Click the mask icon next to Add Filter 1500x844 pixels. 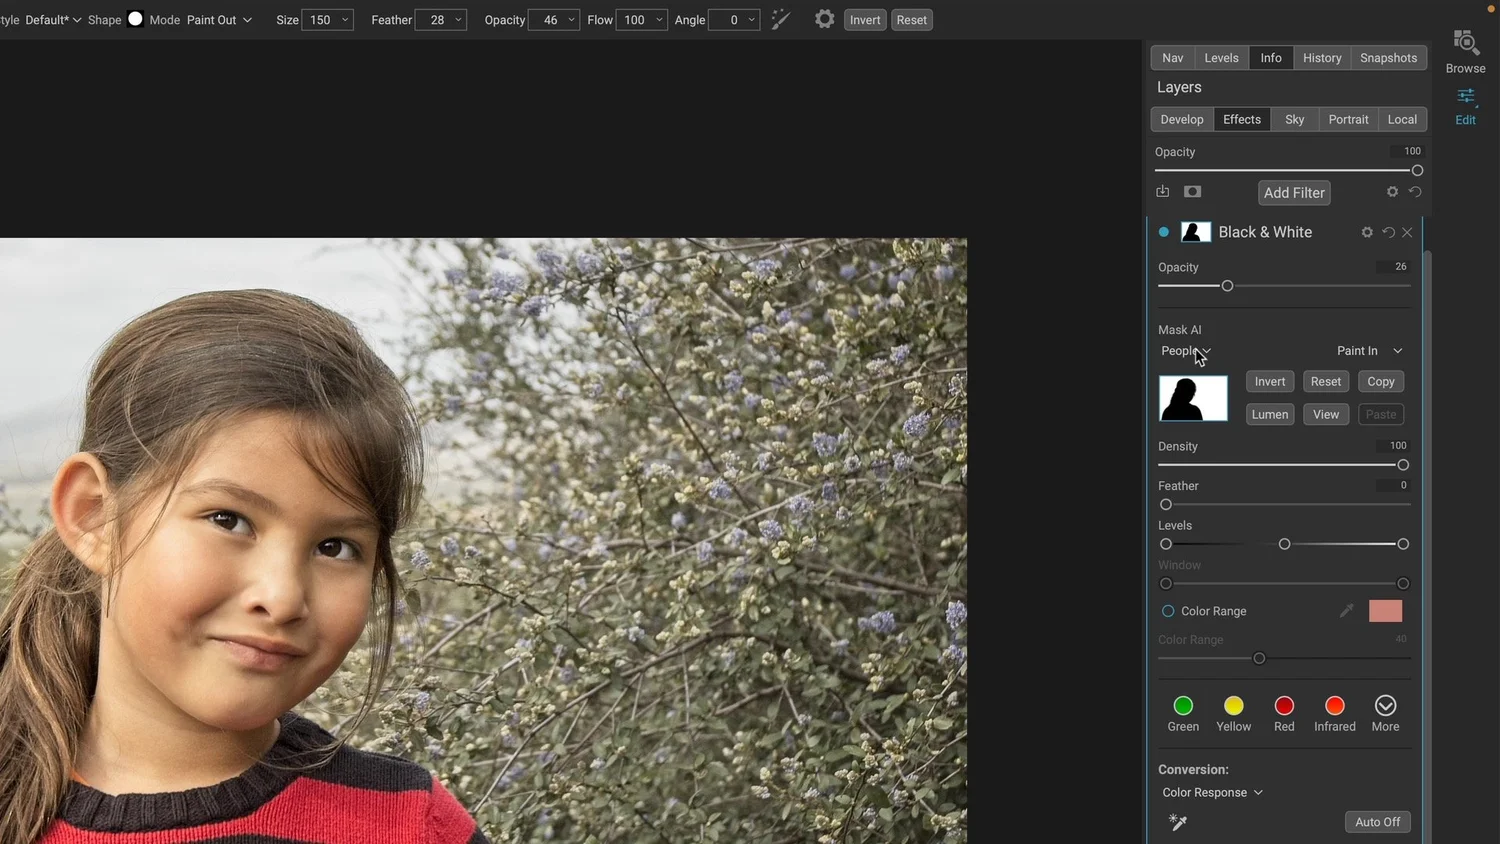[x=1192, y=191]
